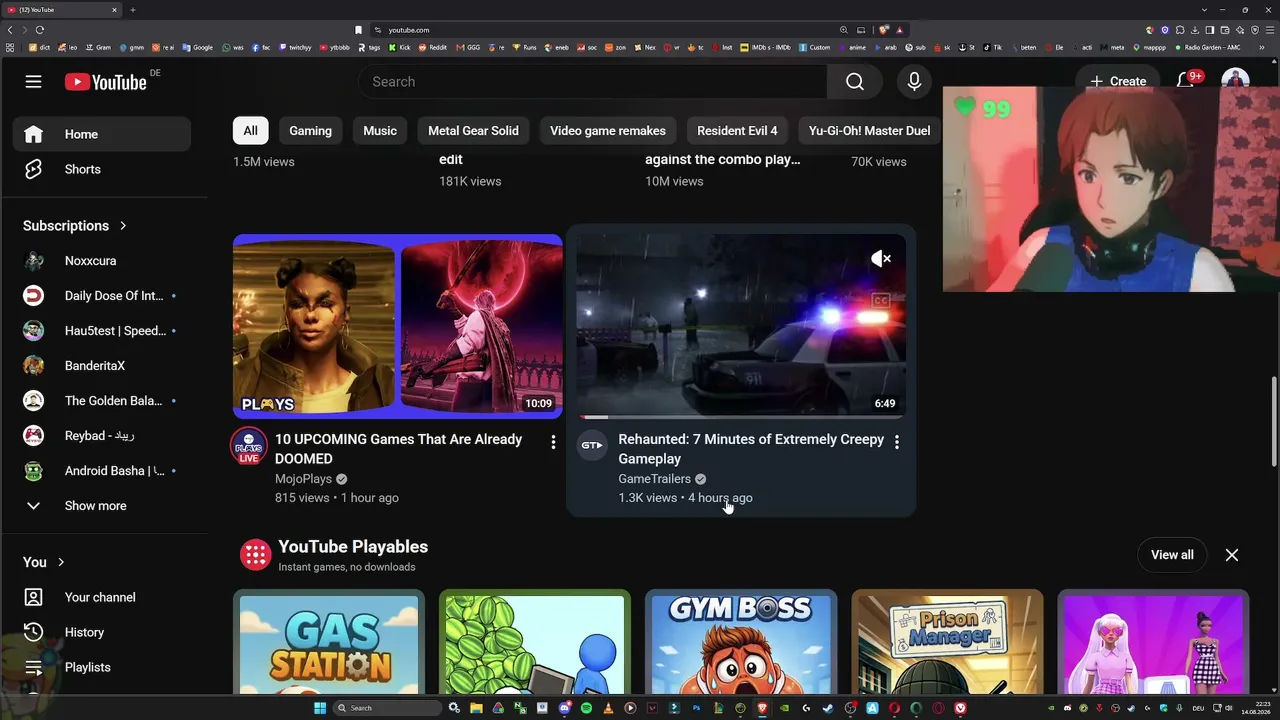Start voice search with the microphone
The width and height of the screenshot is (1280, 720).
click(914, 82)
